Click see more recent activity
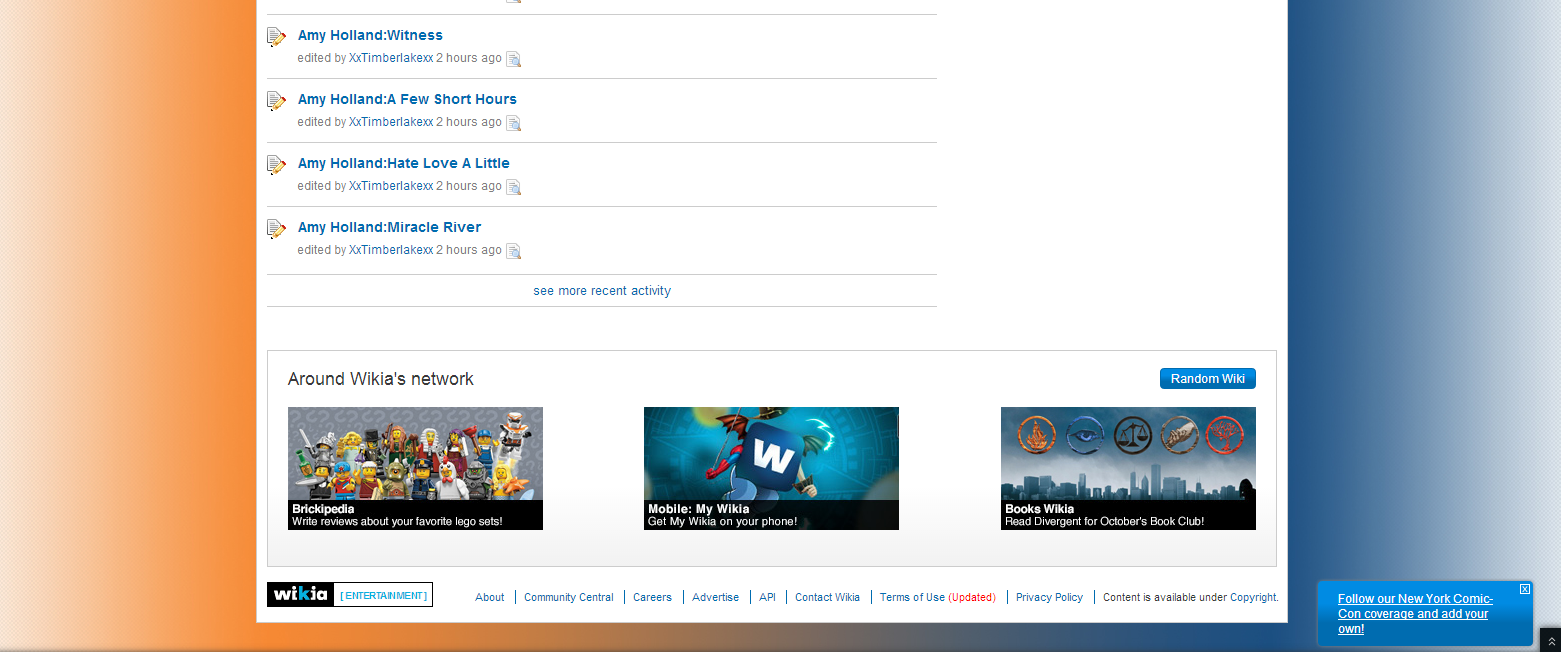Screen dimensions: 1561x652 coord(602,291)
